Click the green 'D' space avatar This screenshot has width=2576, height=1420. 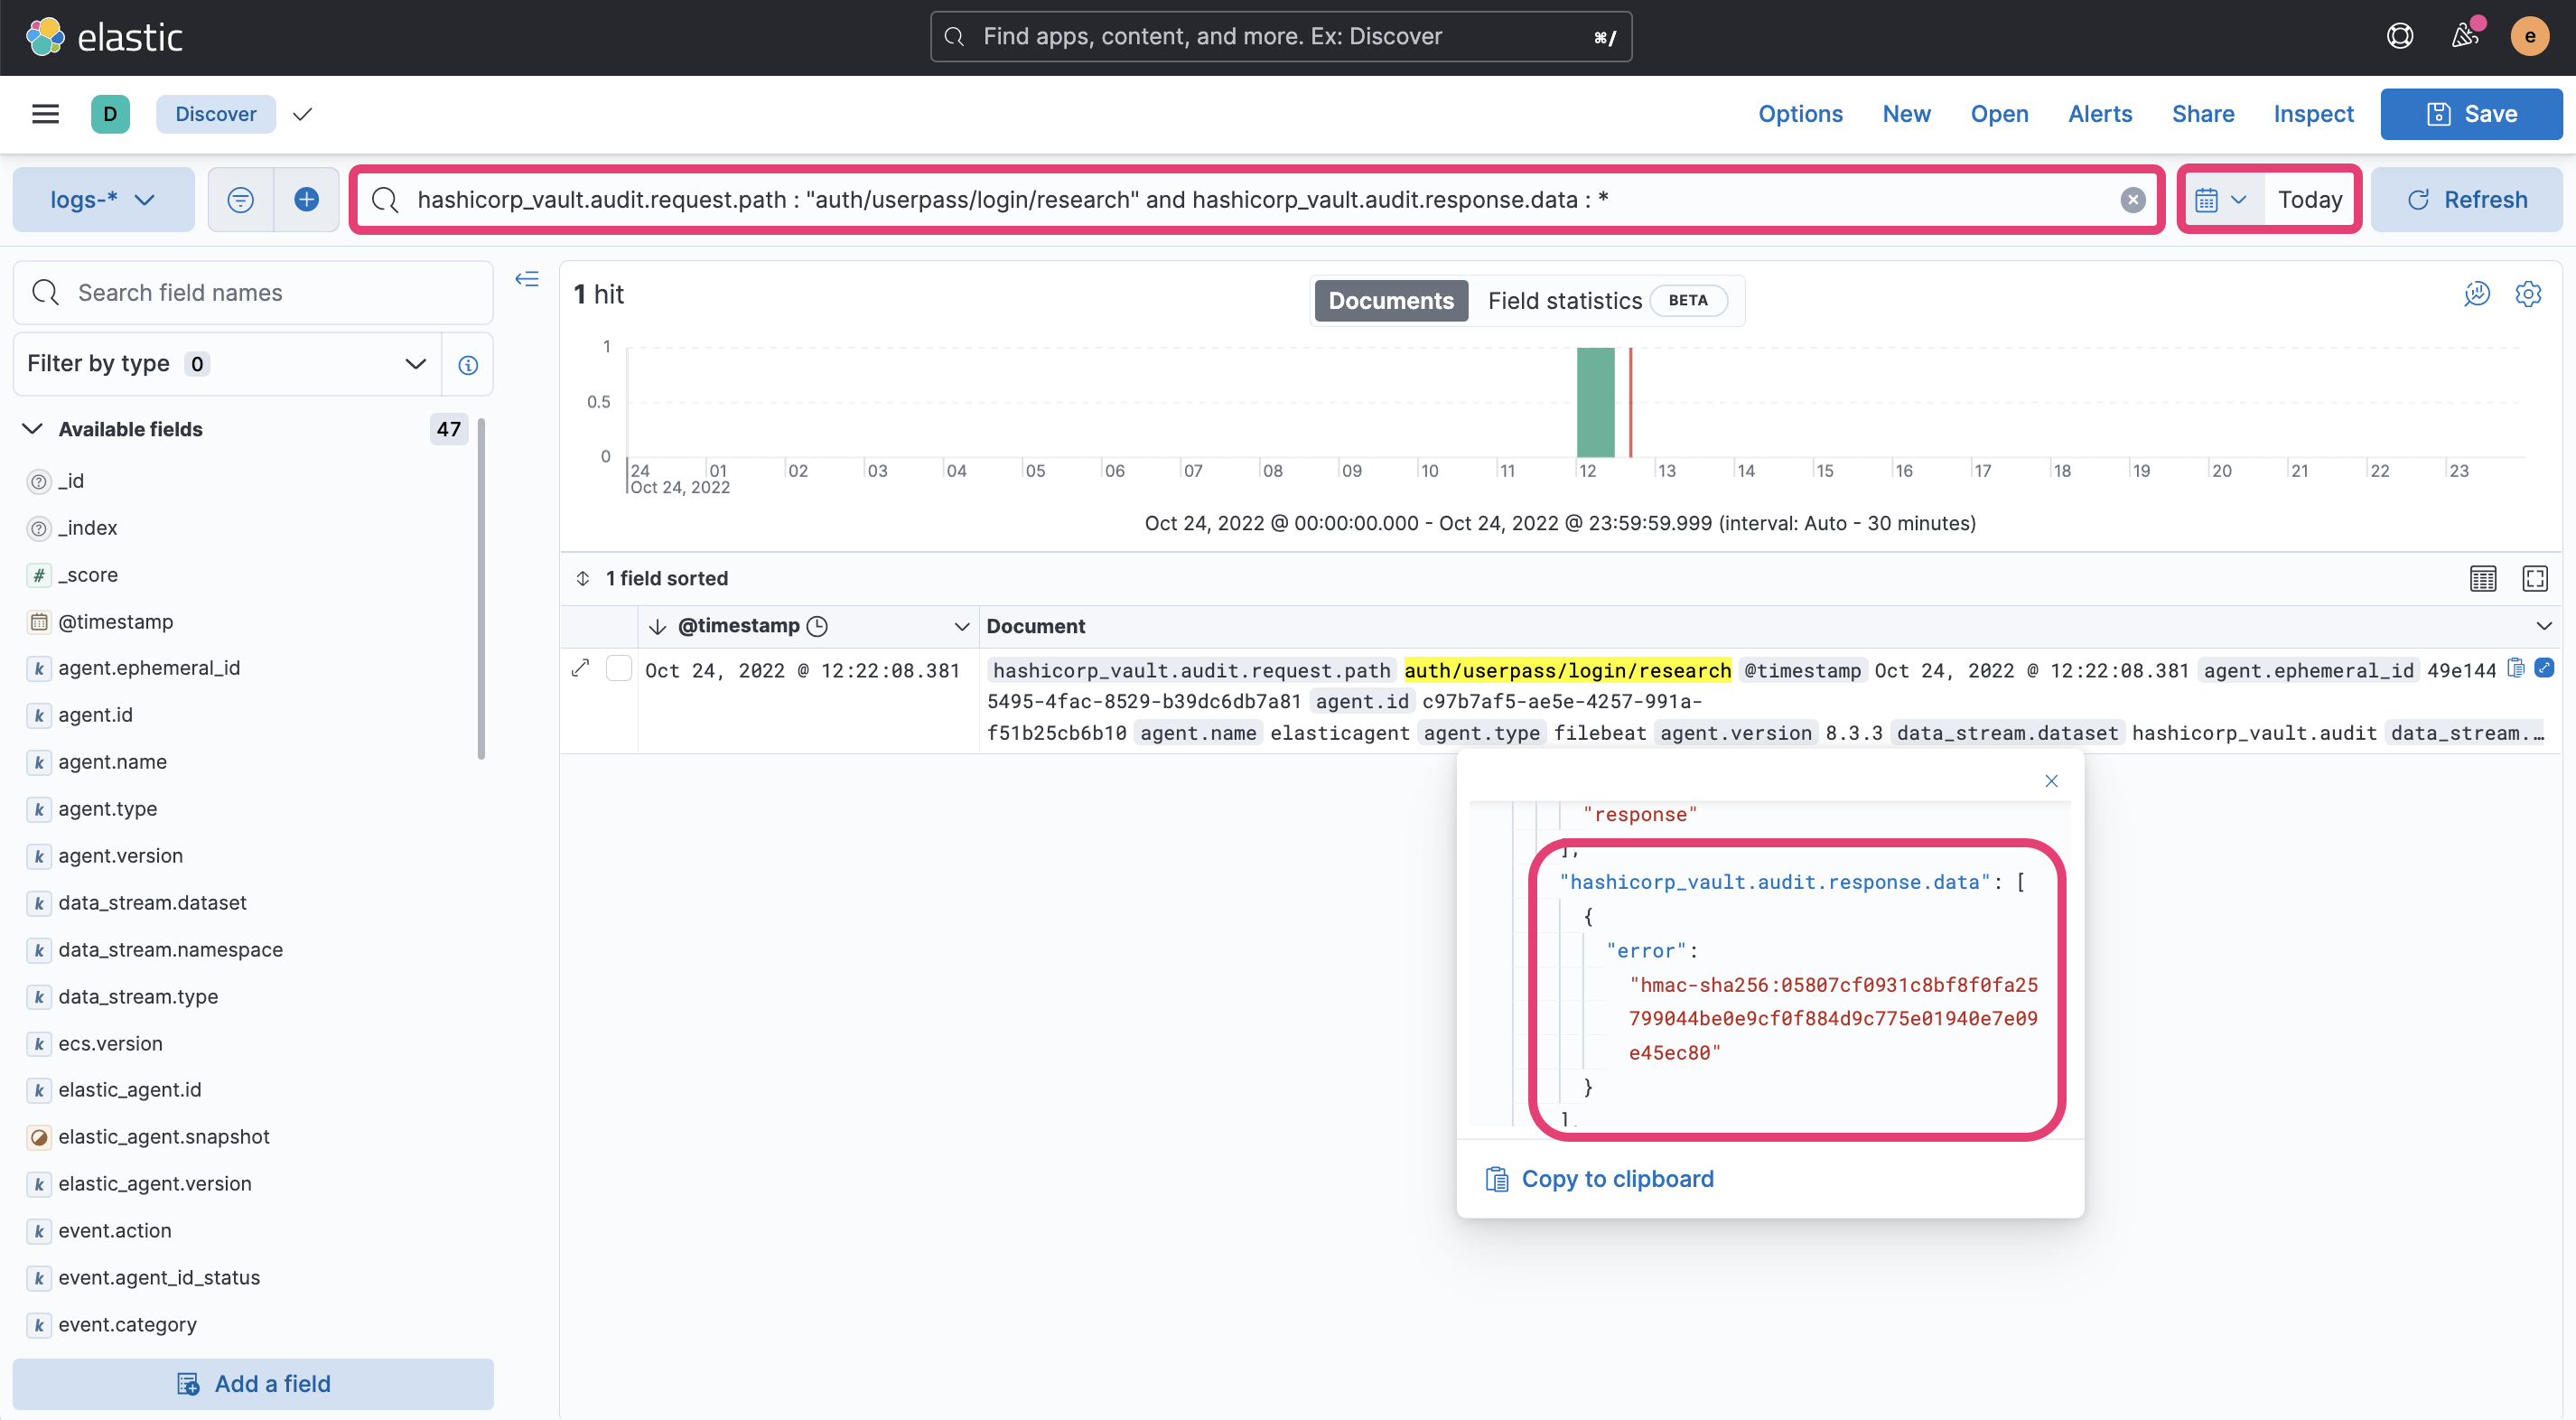pos(110,114)
